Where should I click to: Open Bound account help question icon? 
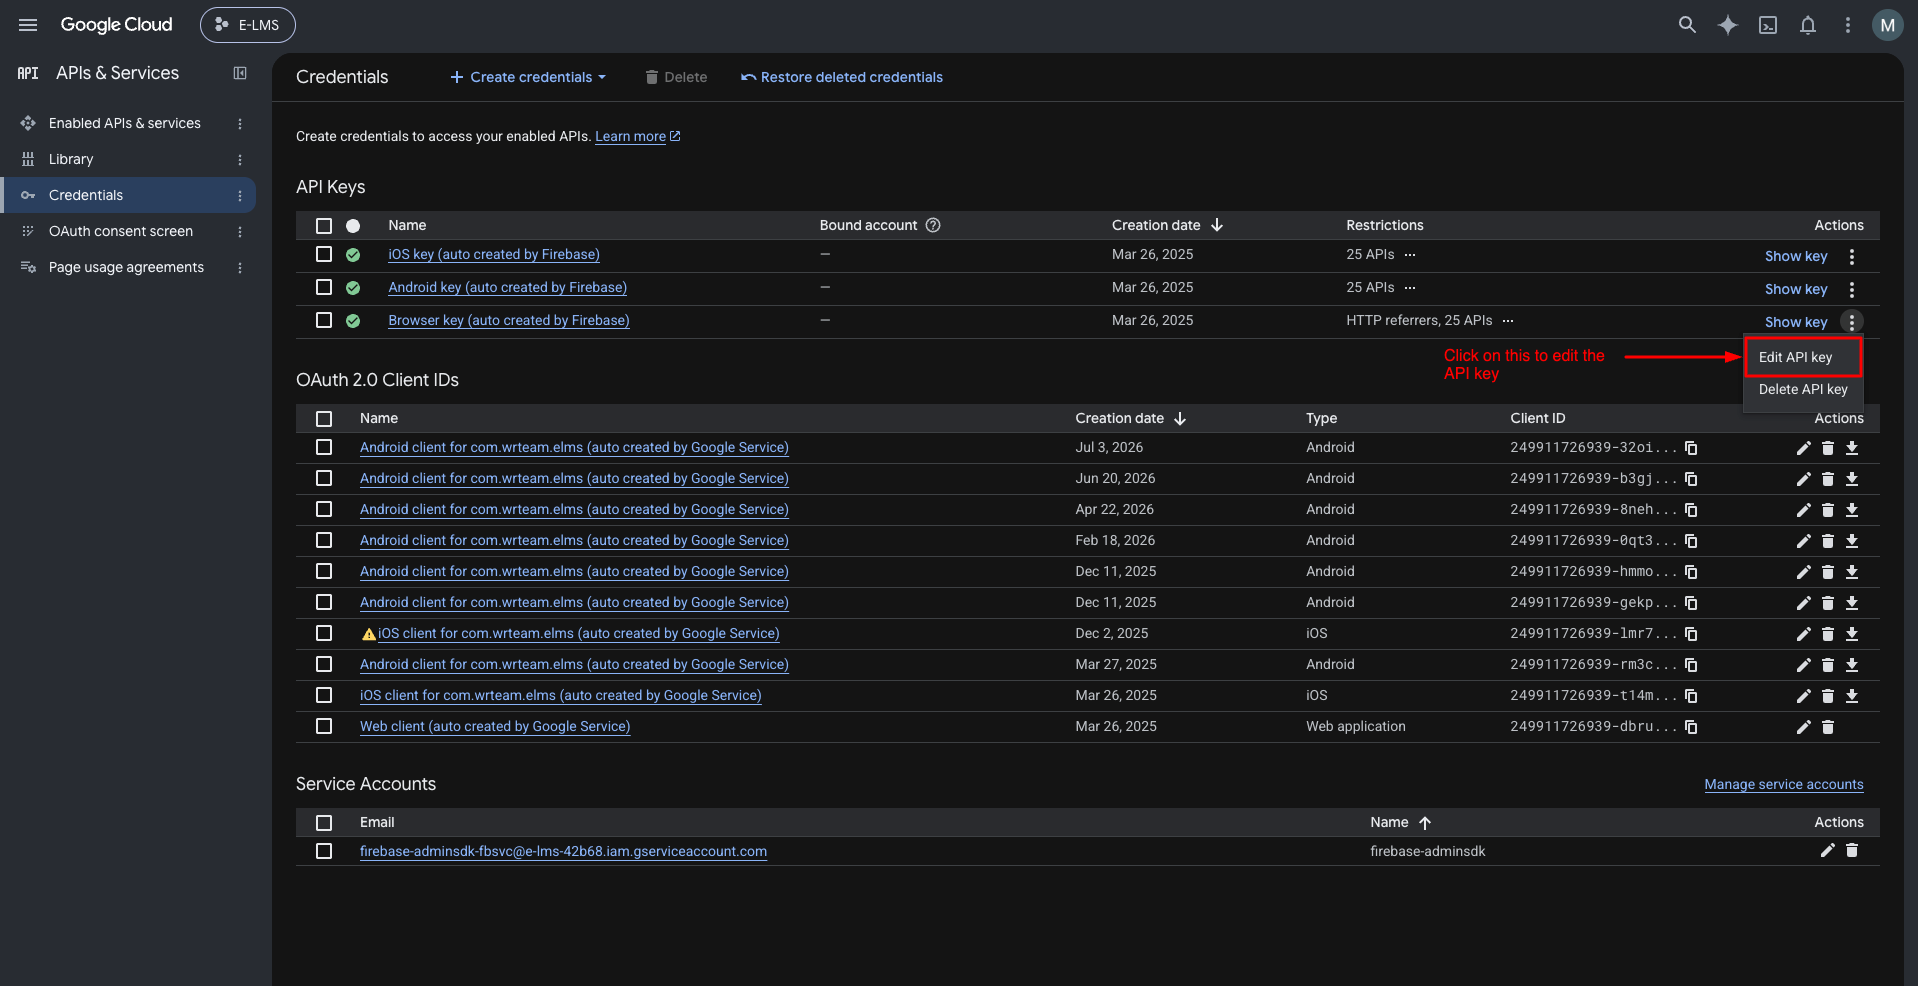pos(933,225)
